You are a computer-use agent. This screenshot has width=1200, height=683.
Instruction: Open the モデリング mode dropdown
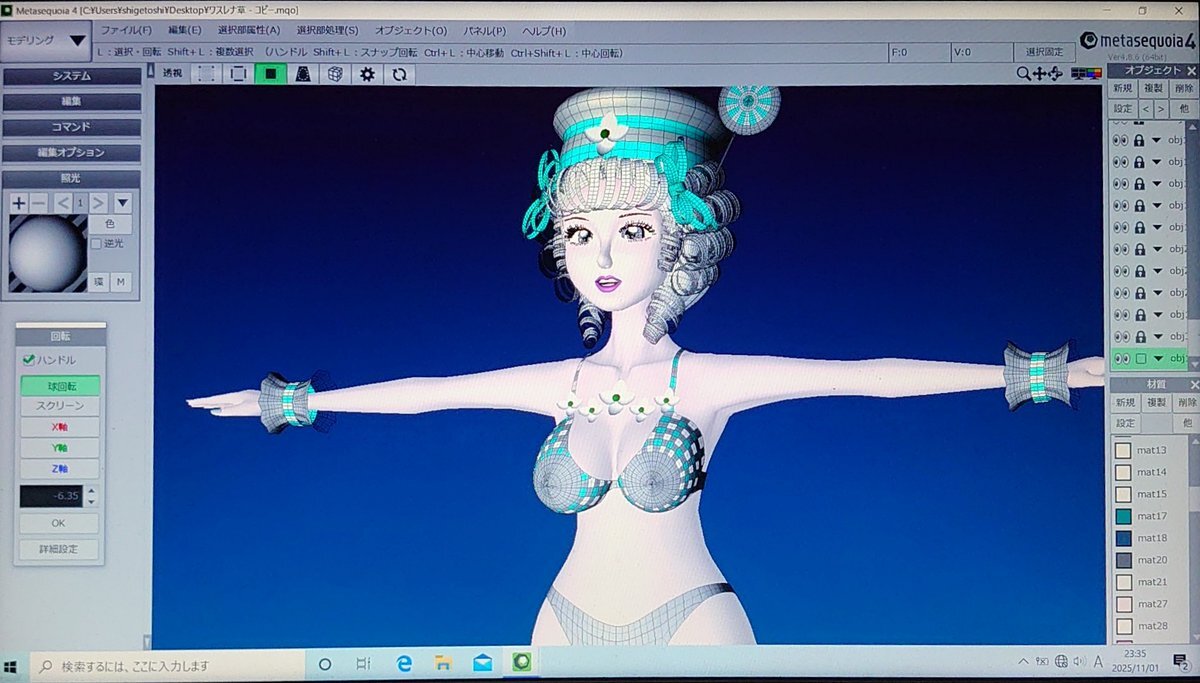[46, 41]
